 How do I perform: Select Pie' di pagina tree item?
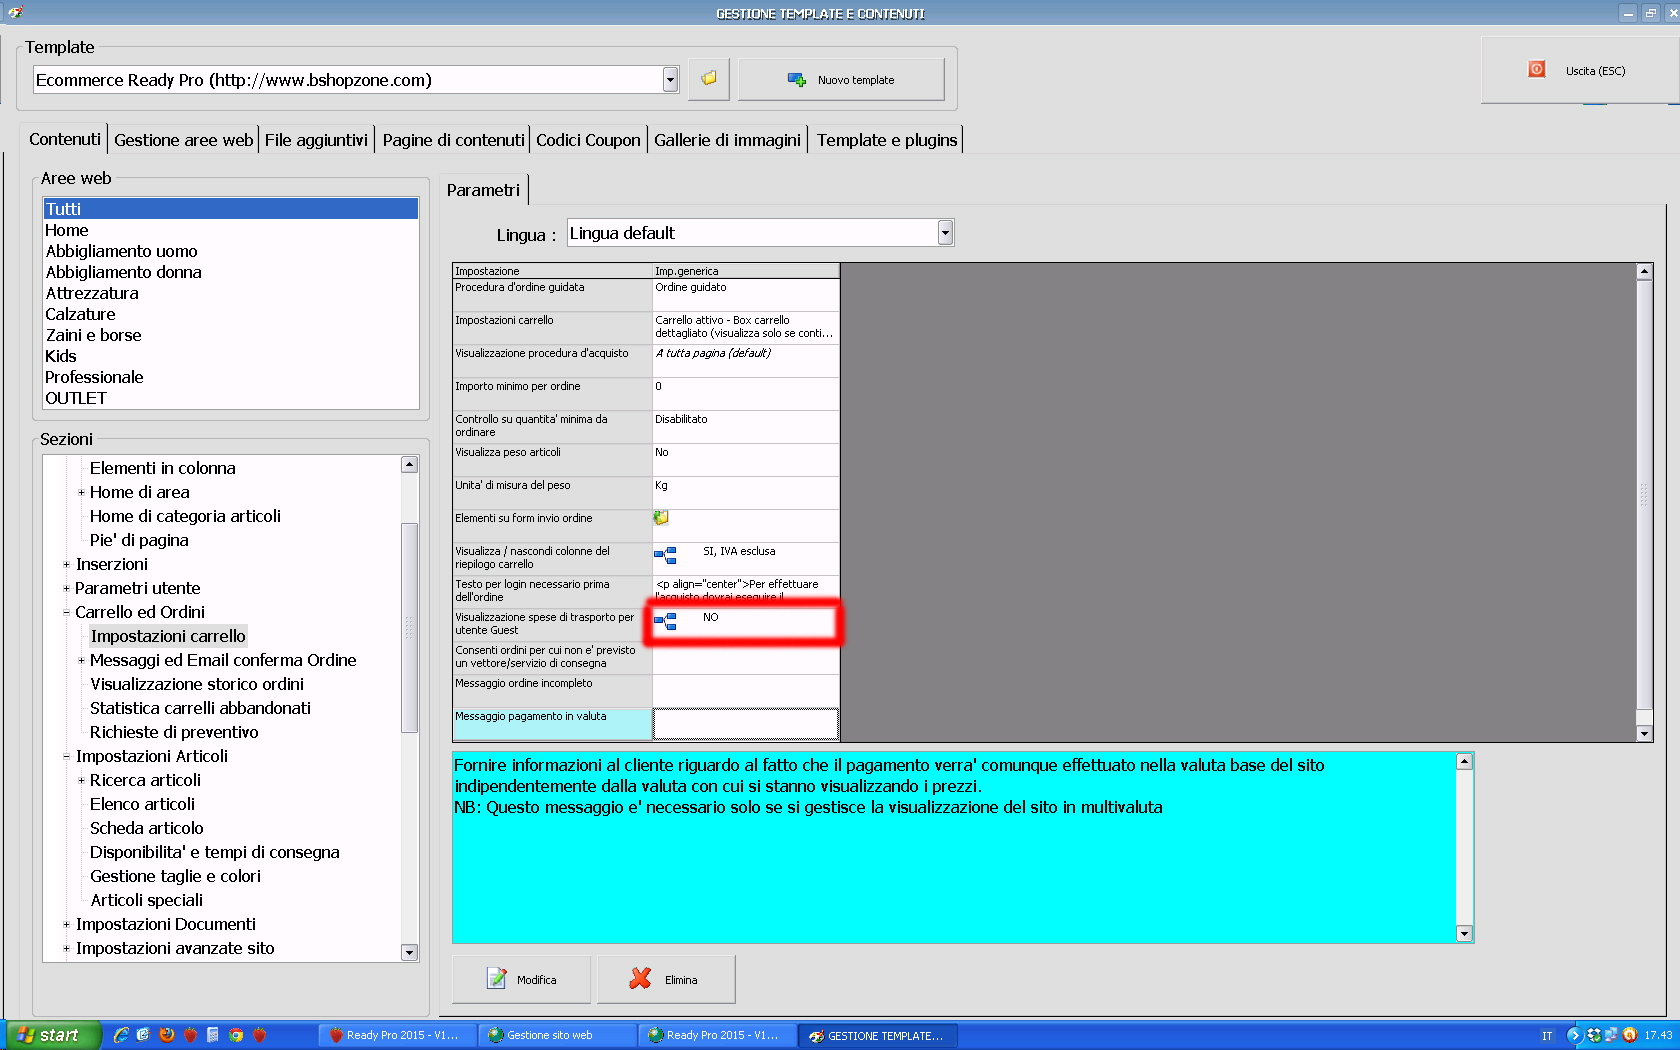(139, 540)
